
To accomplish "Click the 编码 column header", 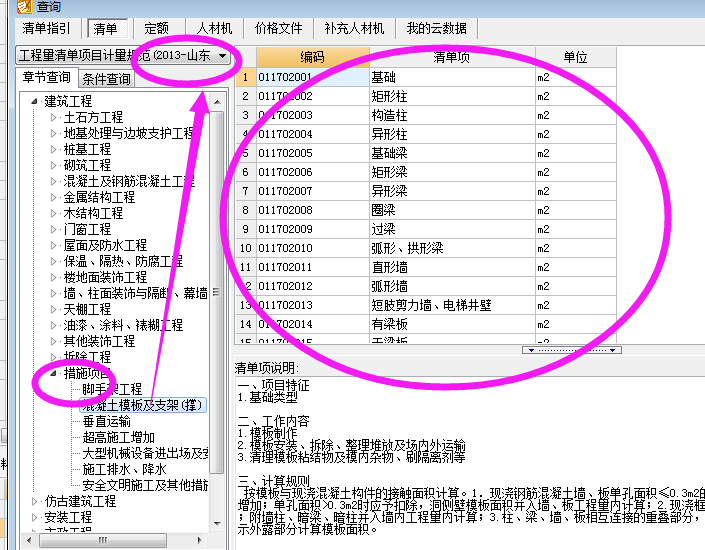I will coord(312,57).
